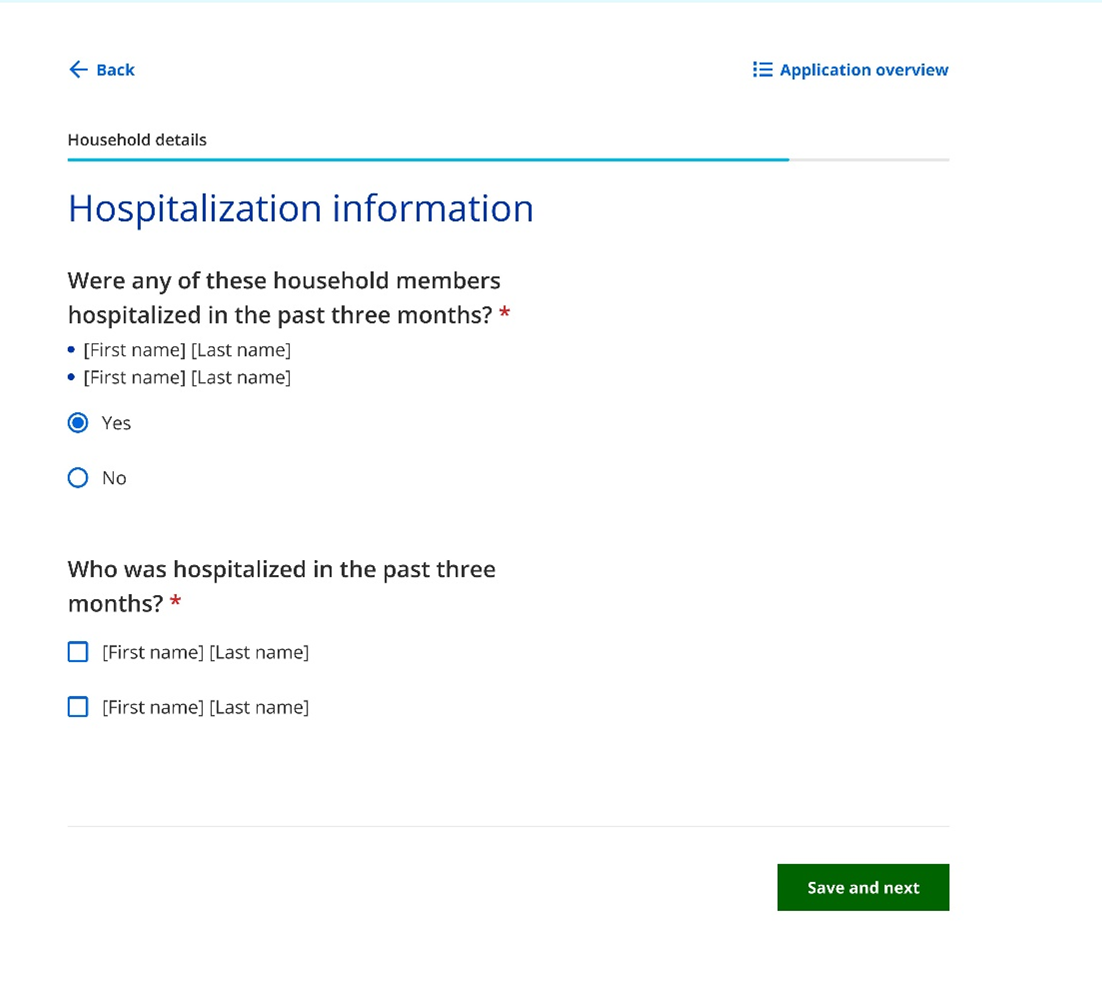Screen dimensions: 1102x1001
Task: Click the first checkbox's name label
Action: point(205,652)
